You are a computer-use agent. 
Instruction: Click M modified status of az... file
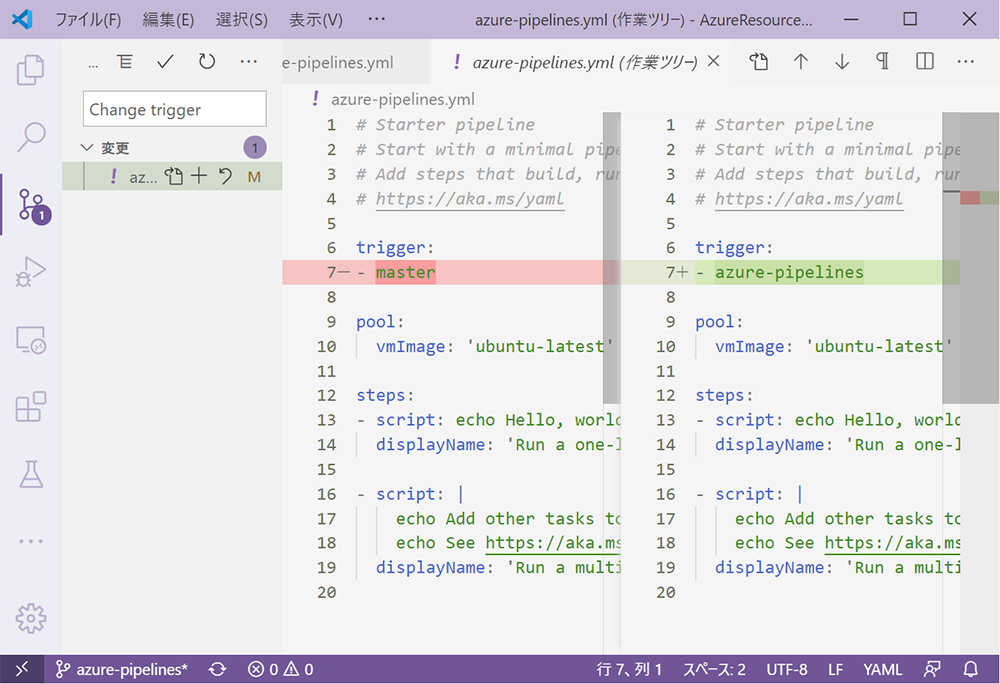click(254, 177)
